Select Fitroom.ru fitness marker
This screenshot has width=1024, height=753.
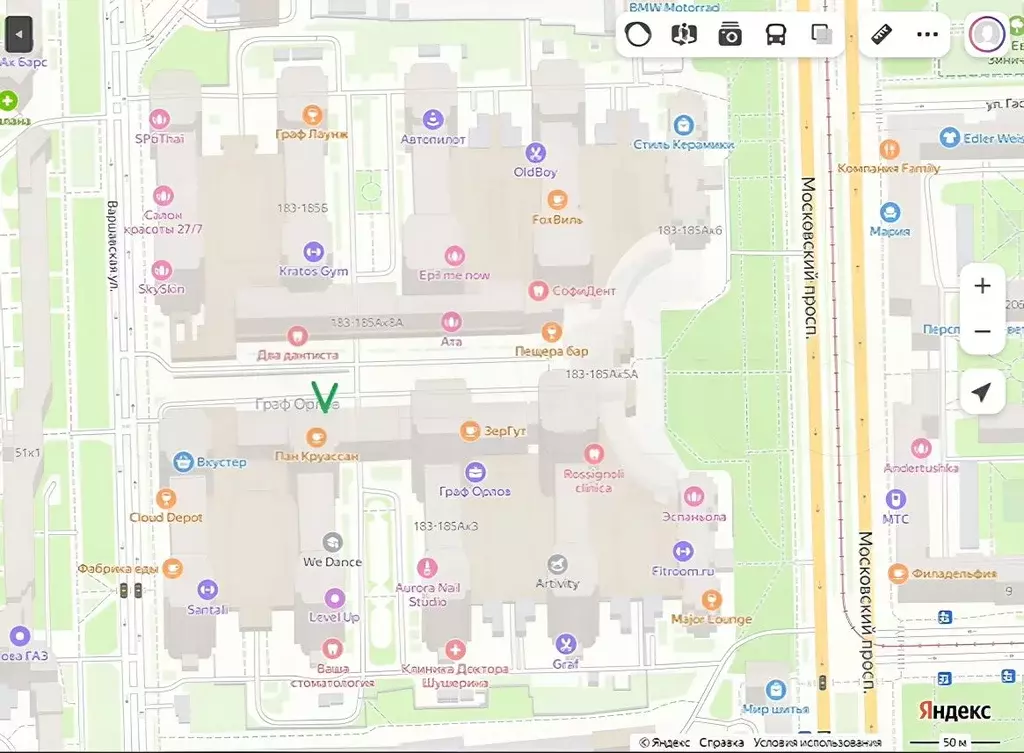[683, 551]
